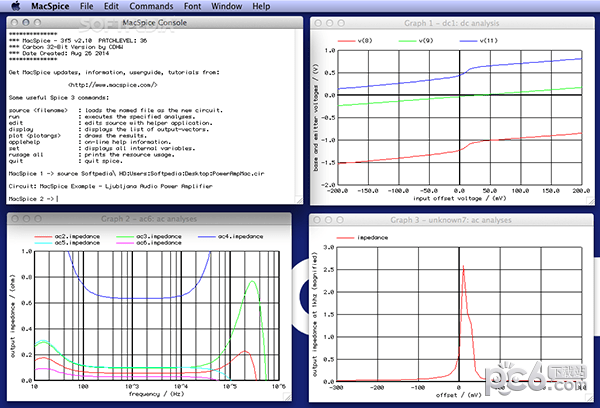Open the MacSpice application menu

[x=50, y=6]
